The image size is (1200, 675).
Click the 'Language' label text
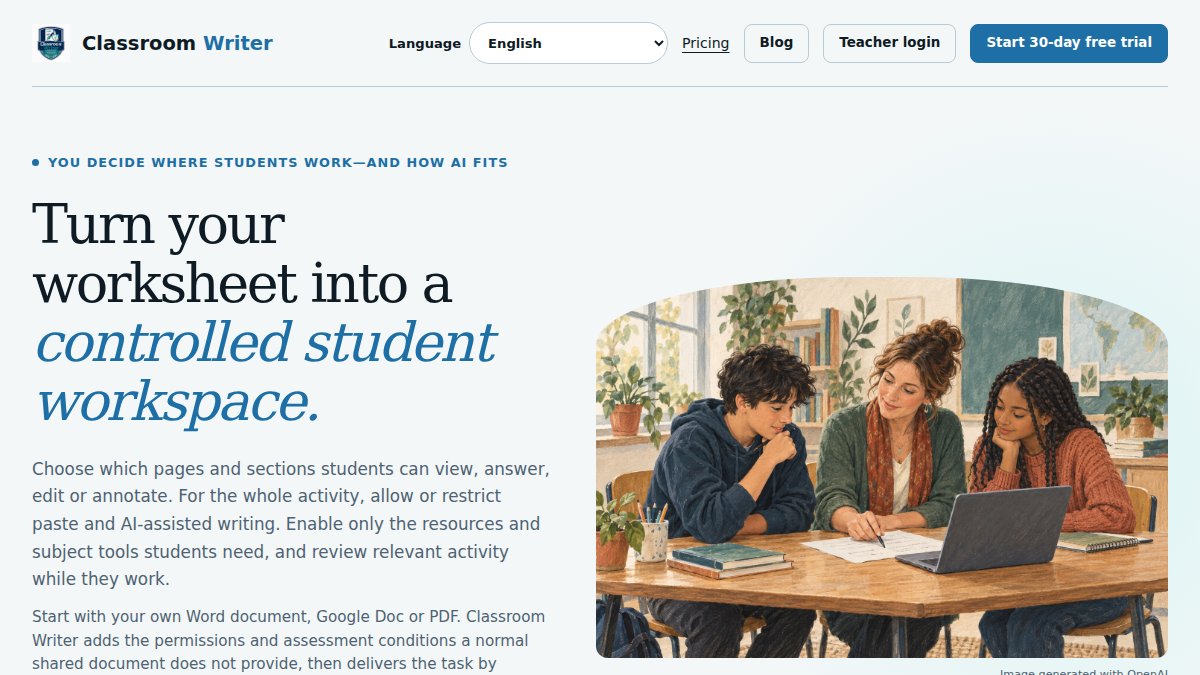[x=425, y=43]
